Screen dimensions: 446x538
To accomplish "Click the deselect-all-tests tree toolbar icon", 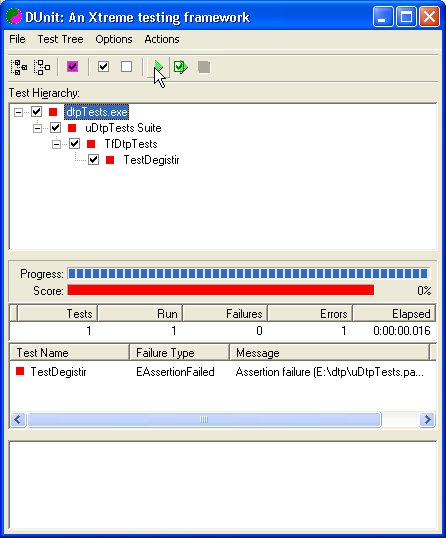I will coord(42,67).
